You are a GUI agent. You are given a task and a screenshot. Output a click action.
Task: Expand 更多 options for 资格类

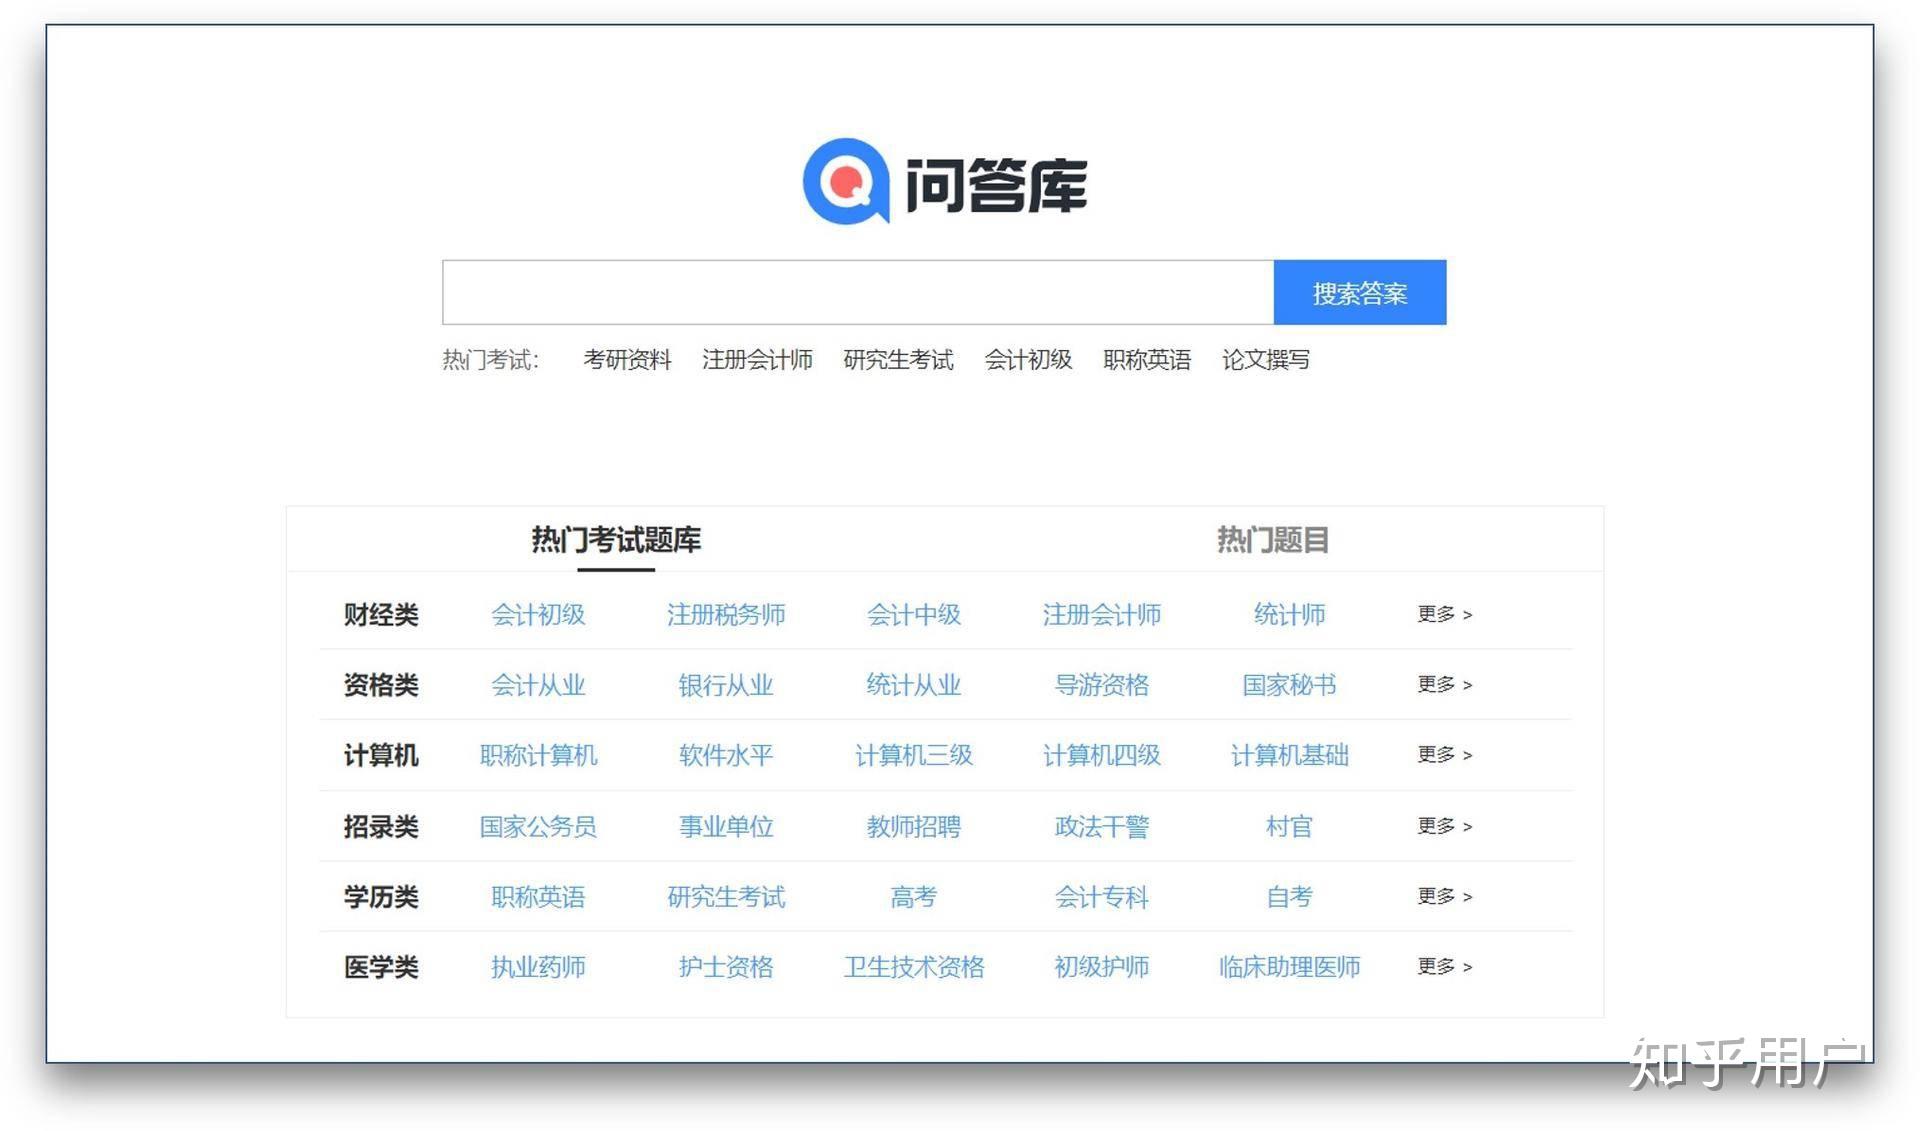[x=1443, y=685]
